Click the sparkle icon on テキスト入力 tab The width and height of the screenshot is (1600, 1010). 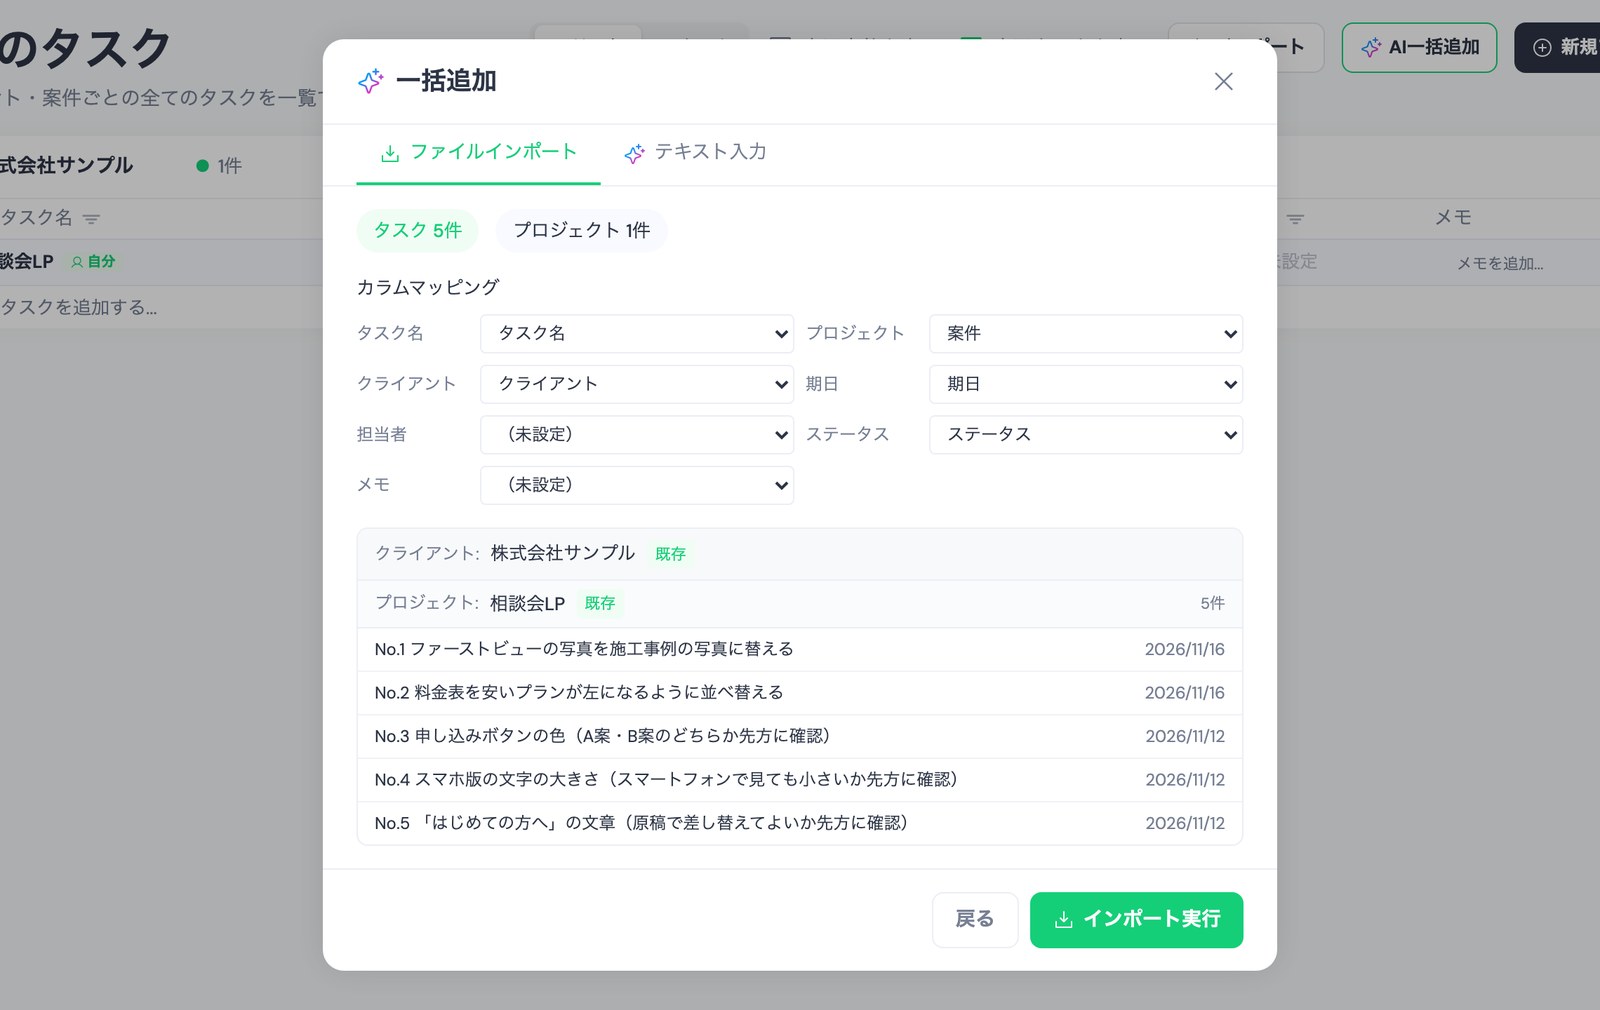pos(634,153)
